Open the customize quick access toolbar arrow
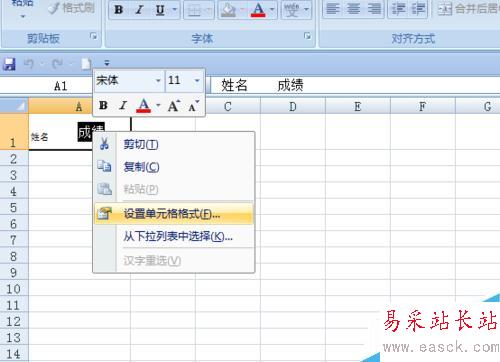500x362 pixels. click(x=107, y=63)
